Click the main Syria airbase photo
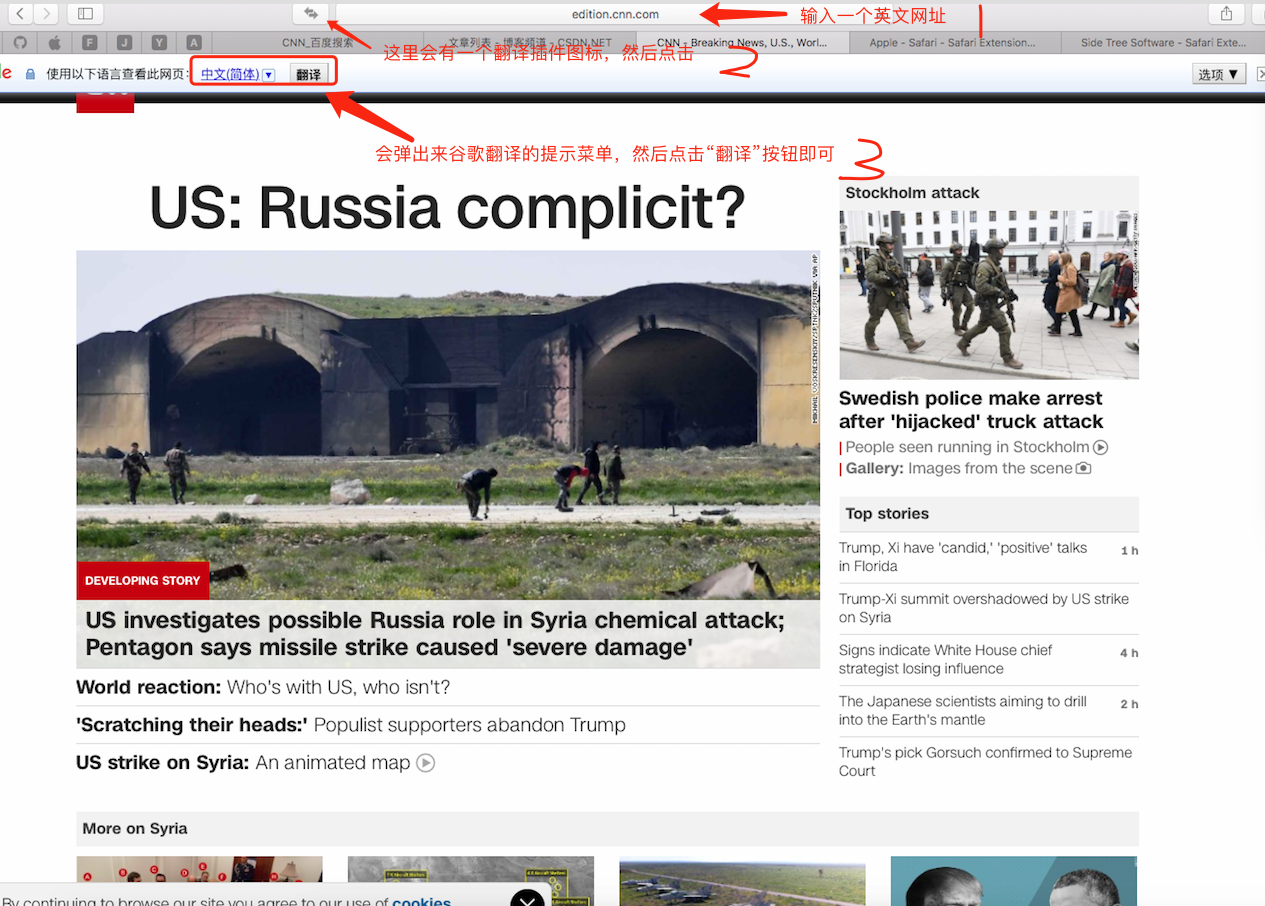The image size is (1265, 906). coord(448,424)
